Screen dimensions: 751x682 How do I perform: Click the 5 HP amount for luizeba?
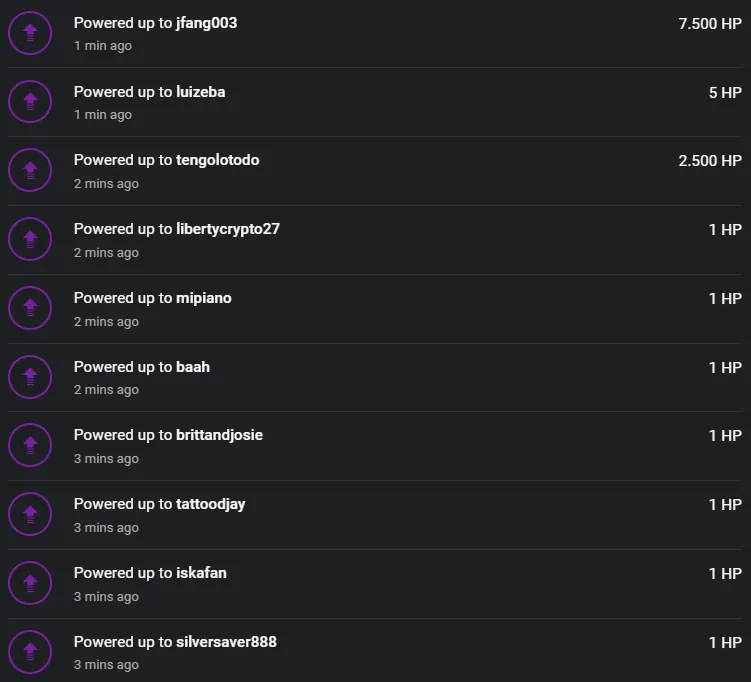[725, 92]
